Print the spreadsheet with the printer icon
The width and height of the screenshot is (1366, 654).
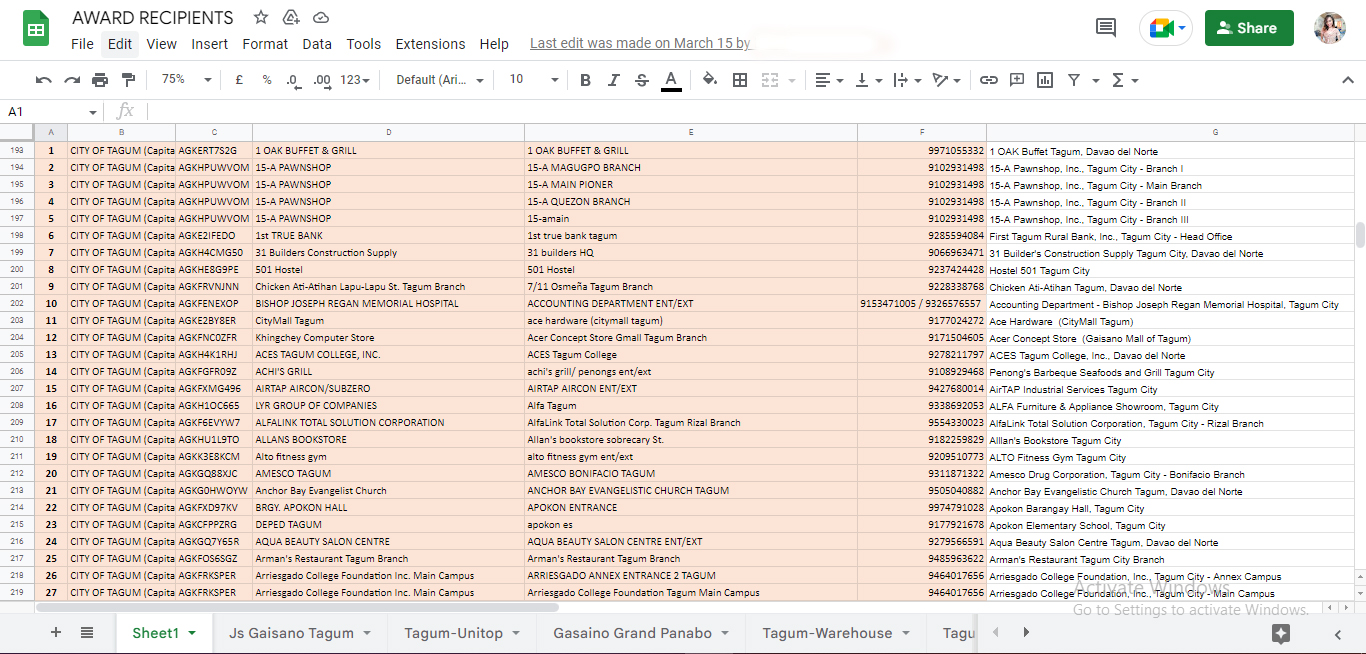pos(100,80)
